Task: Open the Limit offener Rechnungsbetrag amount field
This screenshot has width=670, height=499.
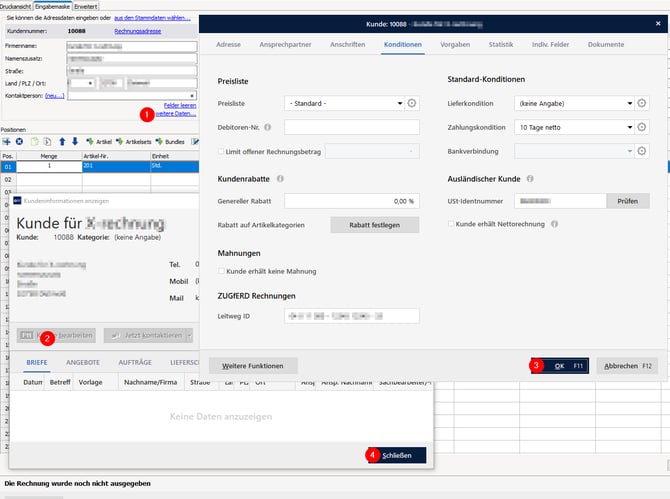Action: (x=372, y=151)
